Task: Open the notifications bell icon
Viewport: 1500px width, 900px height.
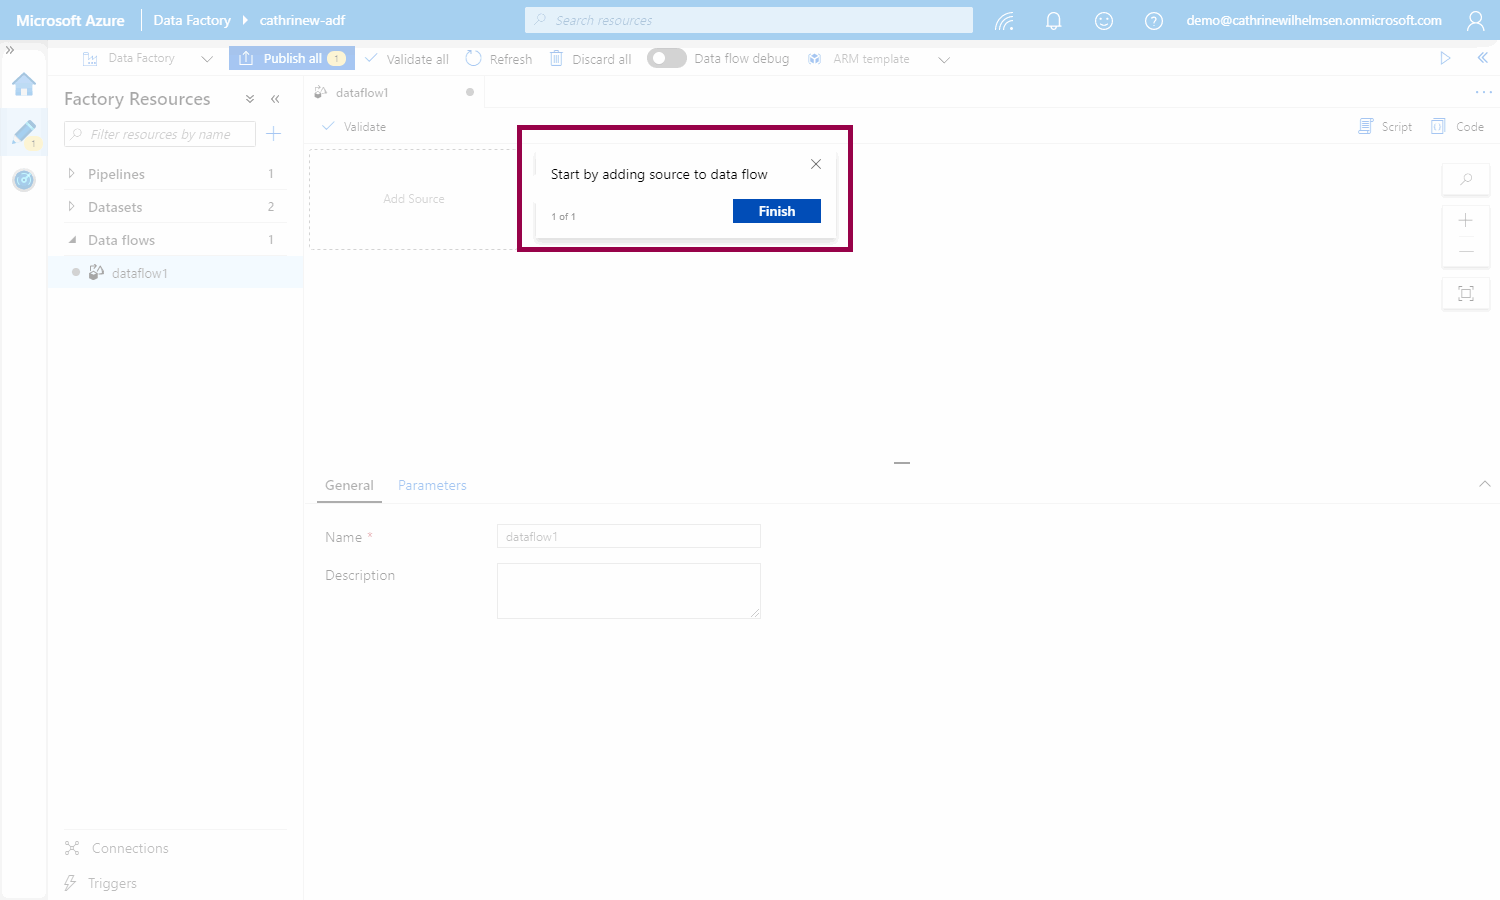Action: coord(1053,21)
